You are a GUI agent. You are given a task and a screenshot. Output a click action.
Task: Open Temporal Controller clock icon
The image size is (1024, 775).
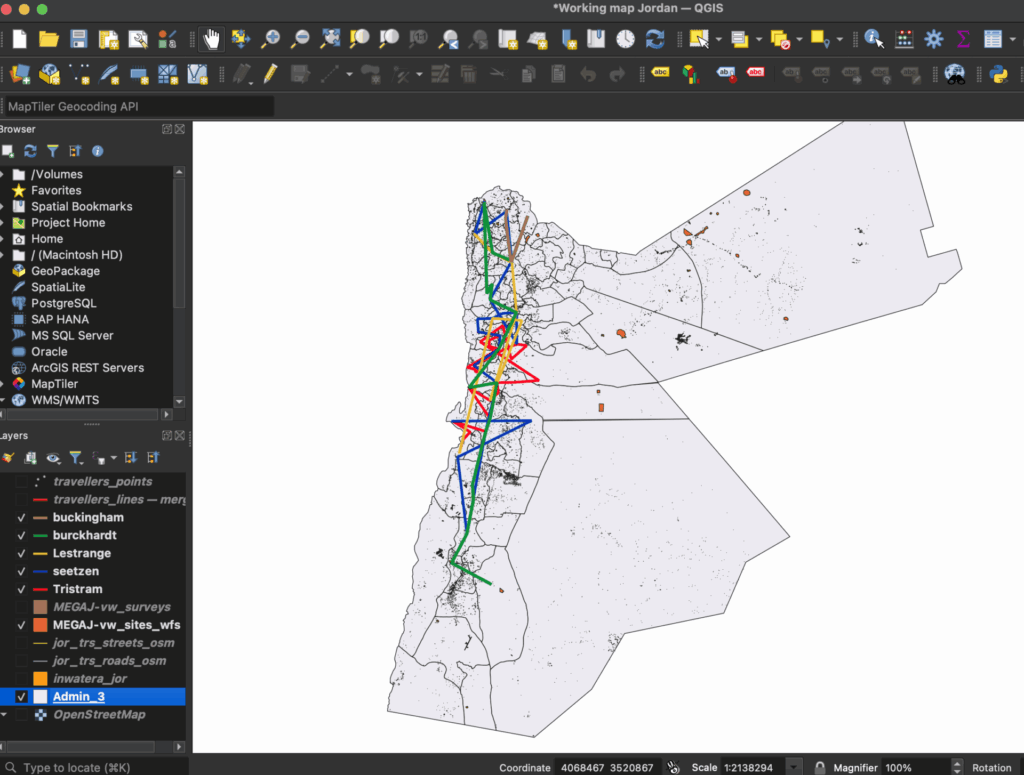(626, 39)
